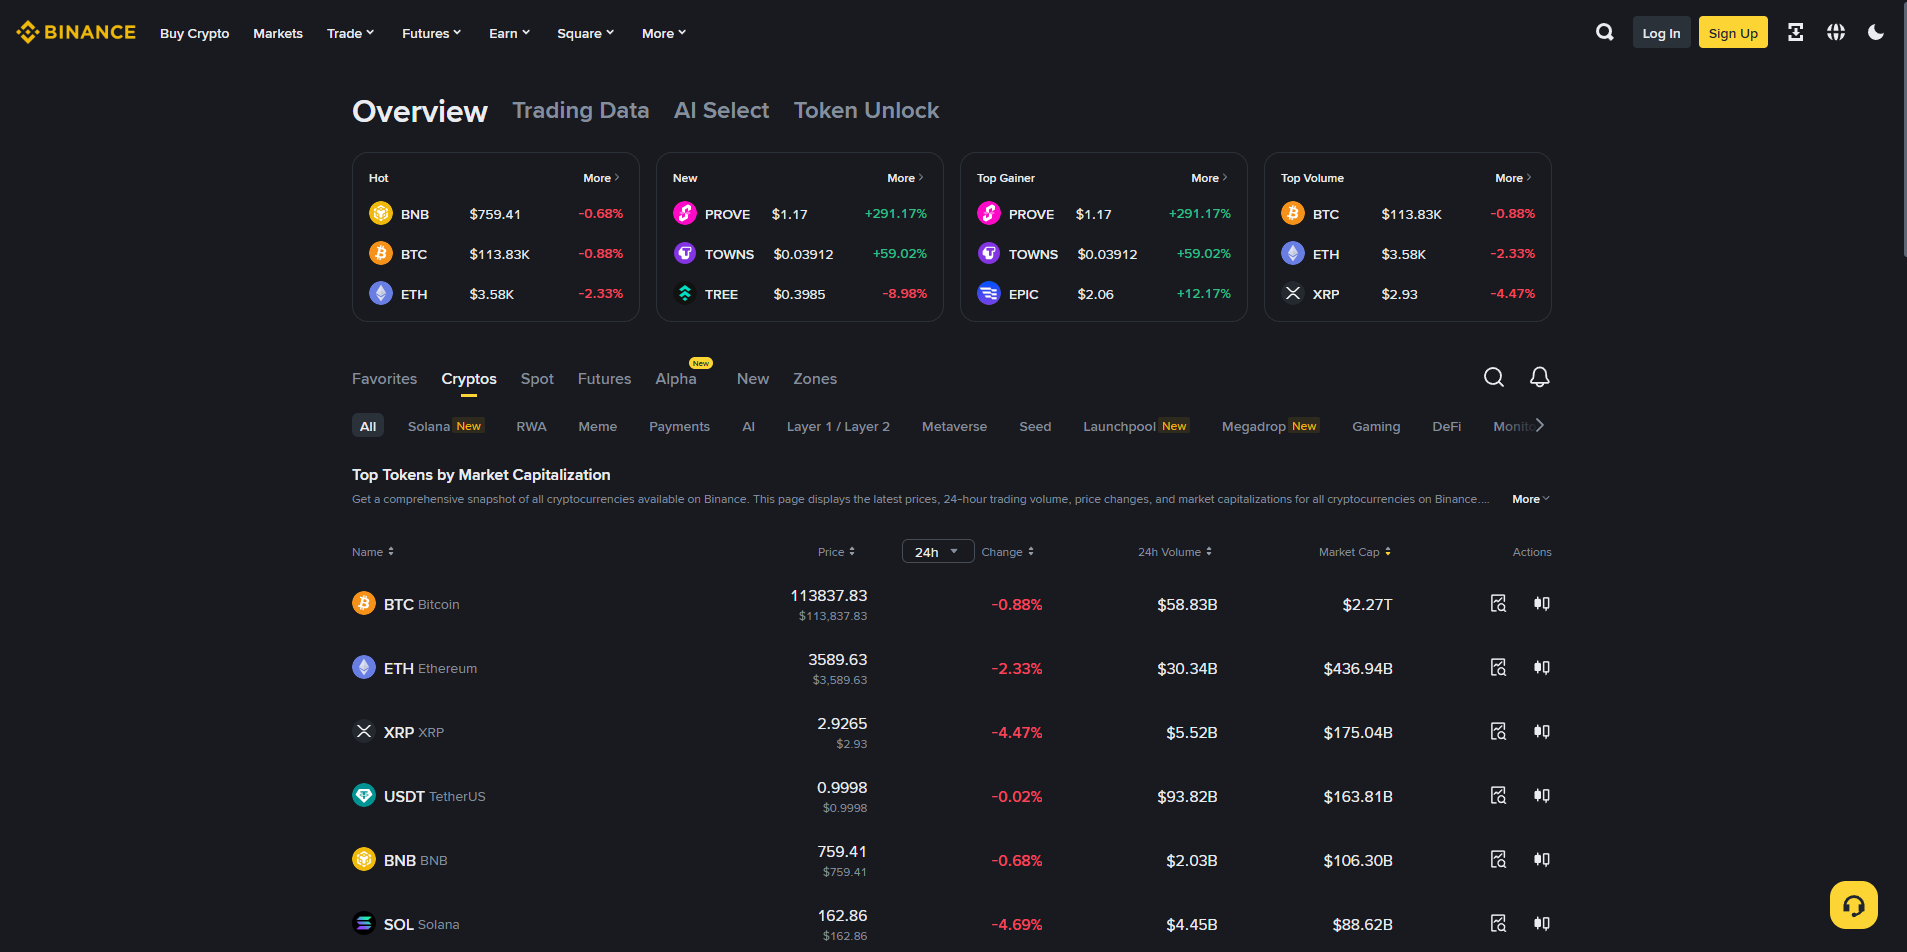Toggle dark mode moon icon
The image size is (1907, 952).
pos(1876,32)
